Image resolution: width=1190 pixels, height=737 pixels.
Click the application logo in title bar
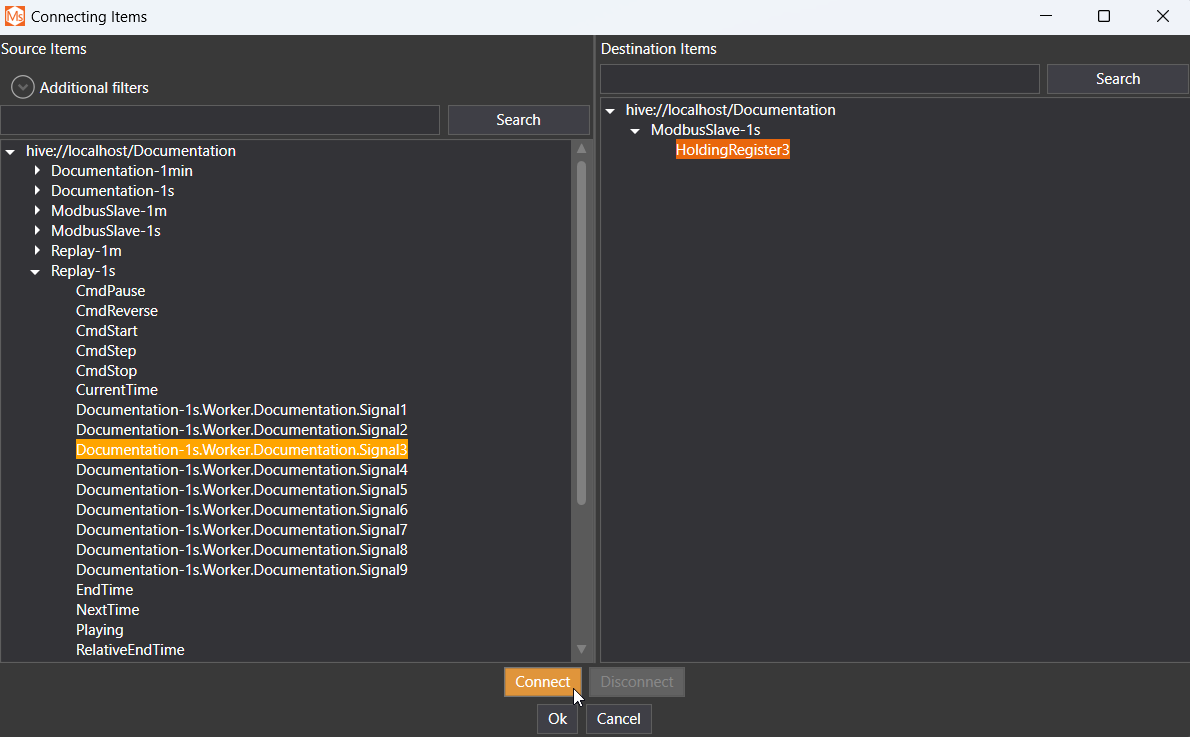coord(15,17)
